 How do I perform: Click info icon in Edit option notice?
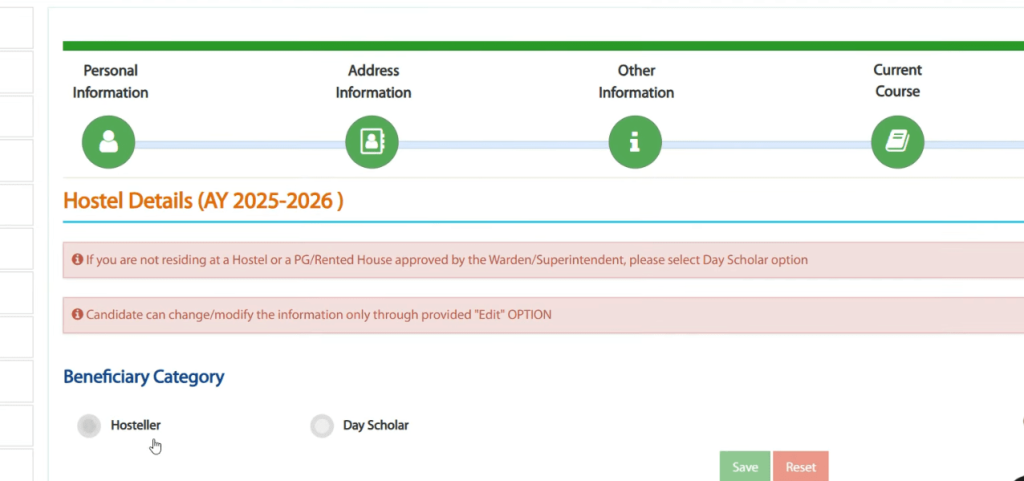click(x=77, y=314)
